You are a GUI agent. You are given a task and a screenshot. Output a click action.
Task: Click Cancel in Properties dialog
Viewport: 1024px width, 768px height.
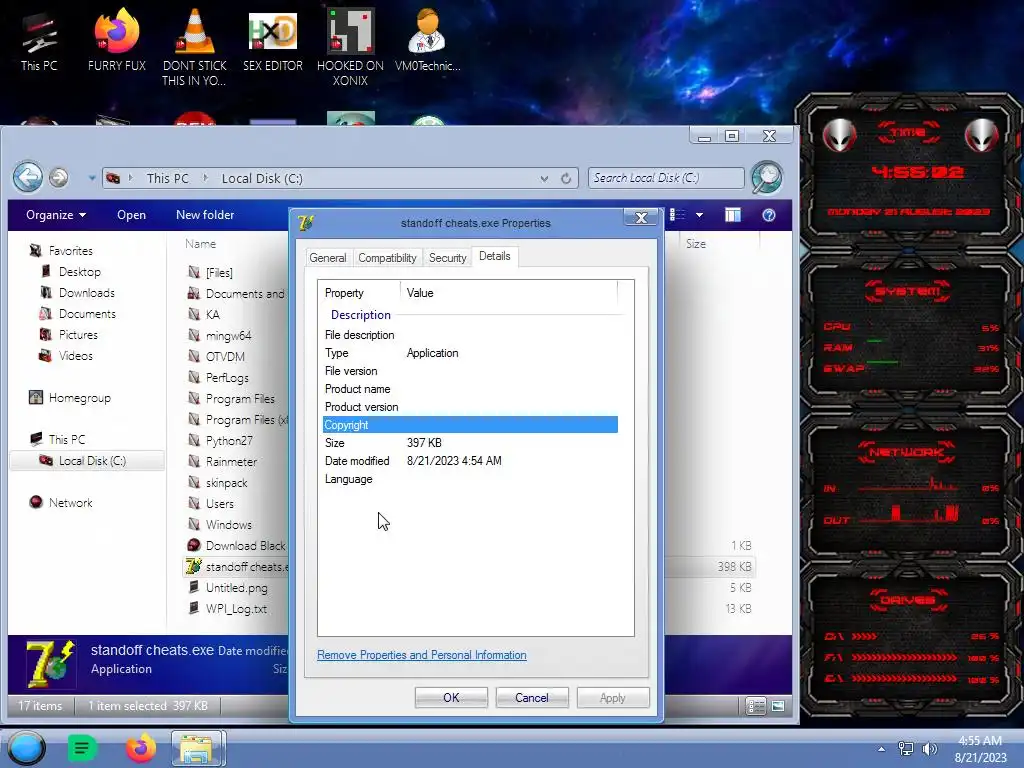[x=532, y=697]
